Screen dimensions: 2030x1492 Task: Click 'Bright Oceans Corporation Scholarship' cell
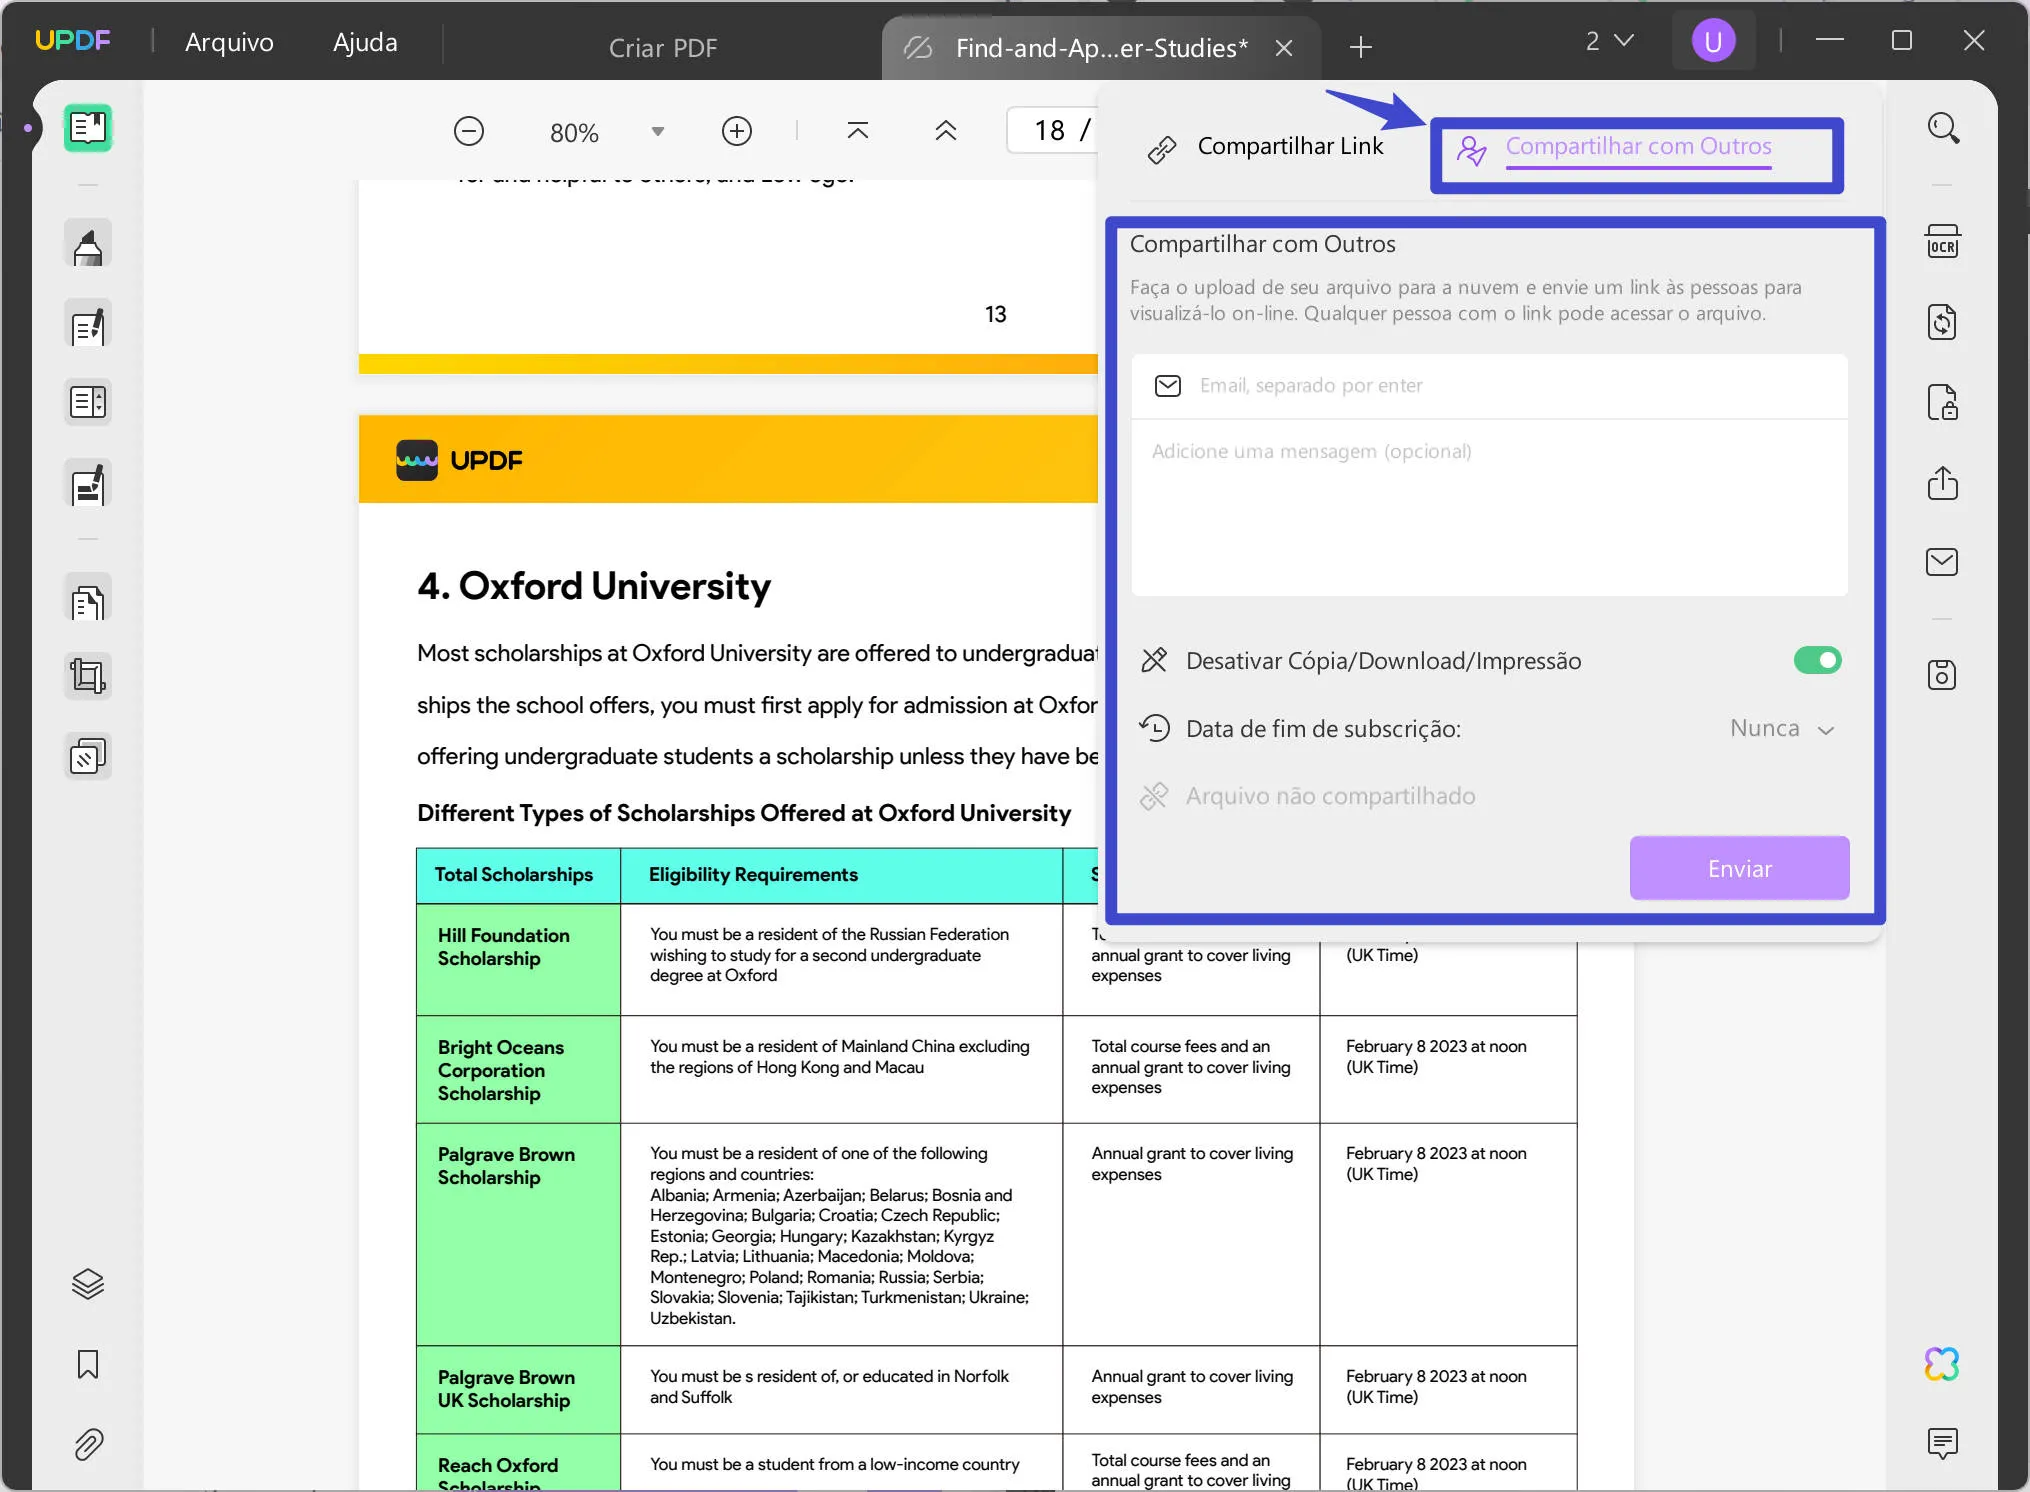(518, 1070)
